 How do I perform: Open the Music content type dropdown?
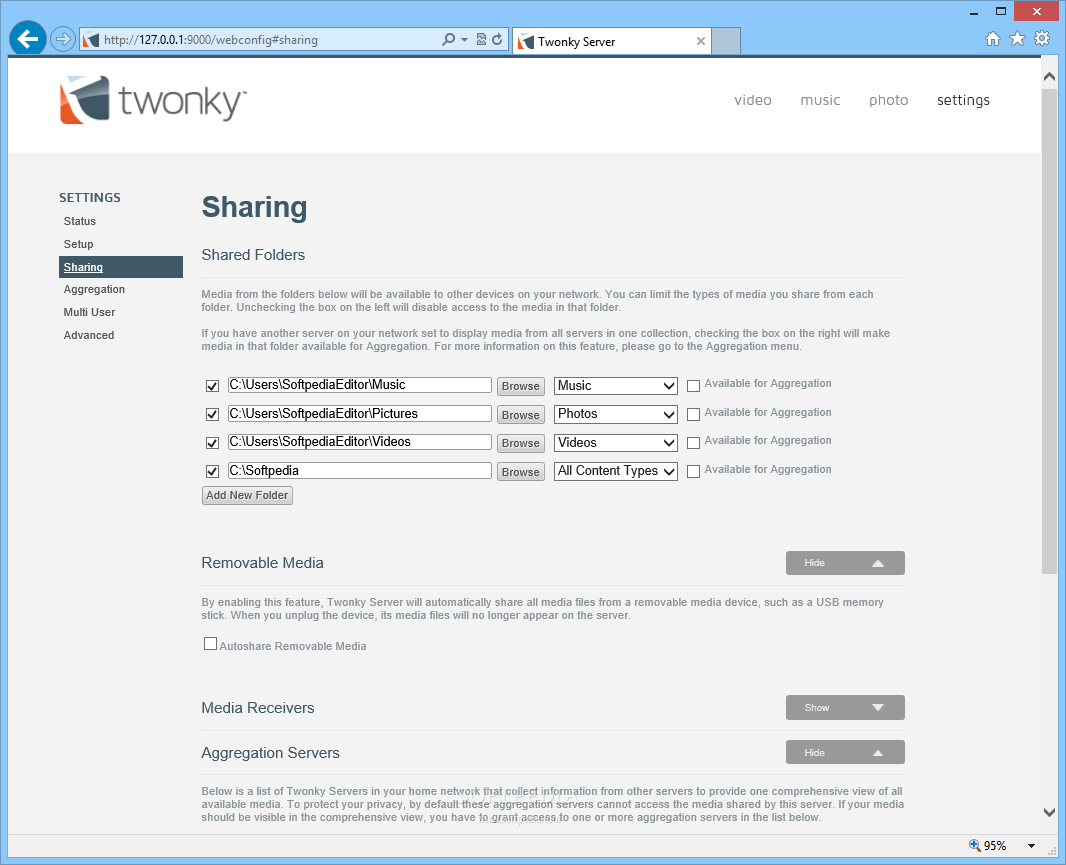[616, 386]
